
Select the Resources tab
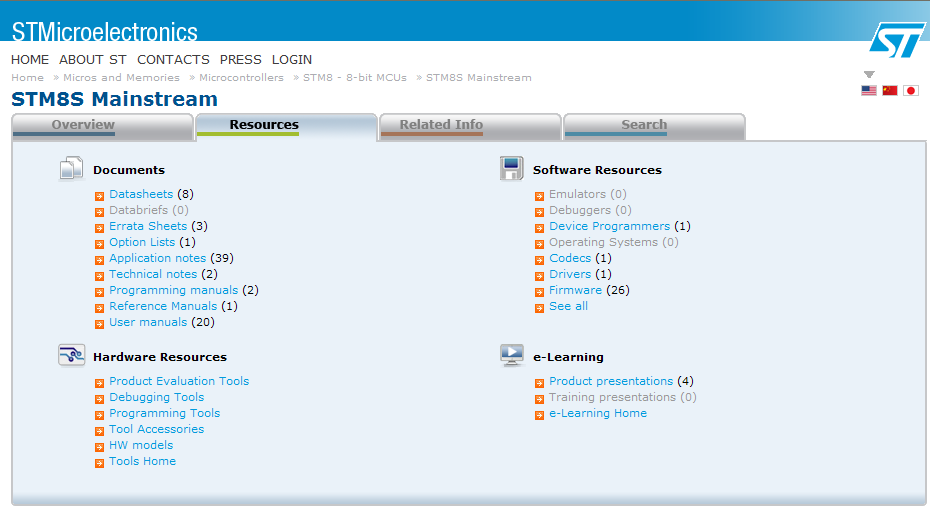coord(286,126)
